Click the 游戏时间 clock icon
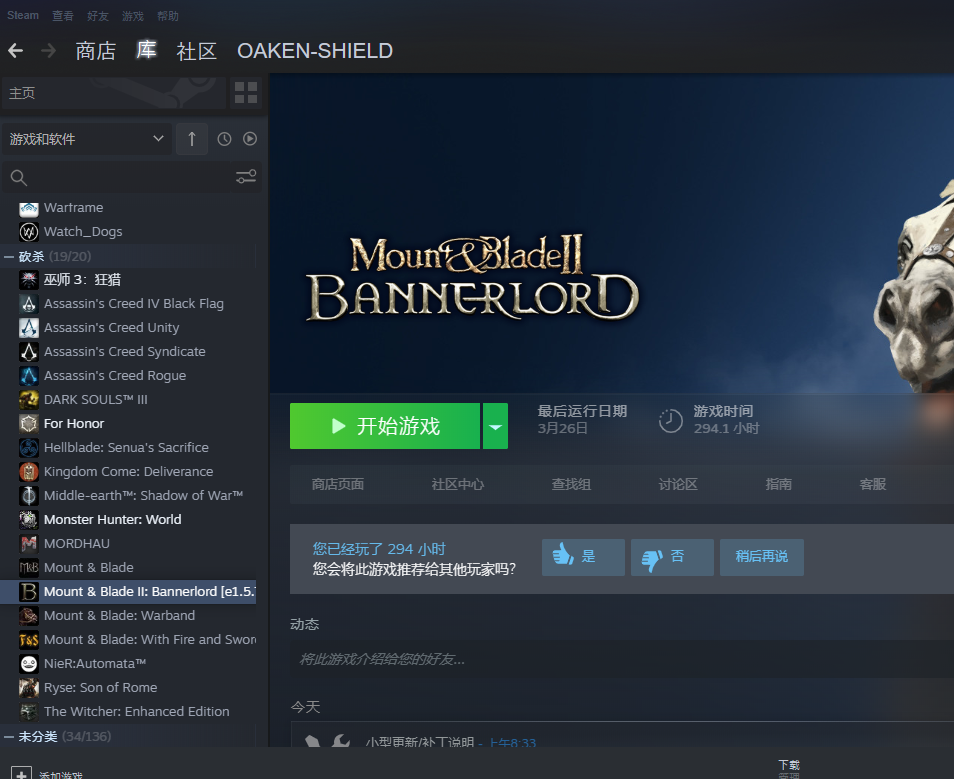954x779 pixels. coord(670,421)
